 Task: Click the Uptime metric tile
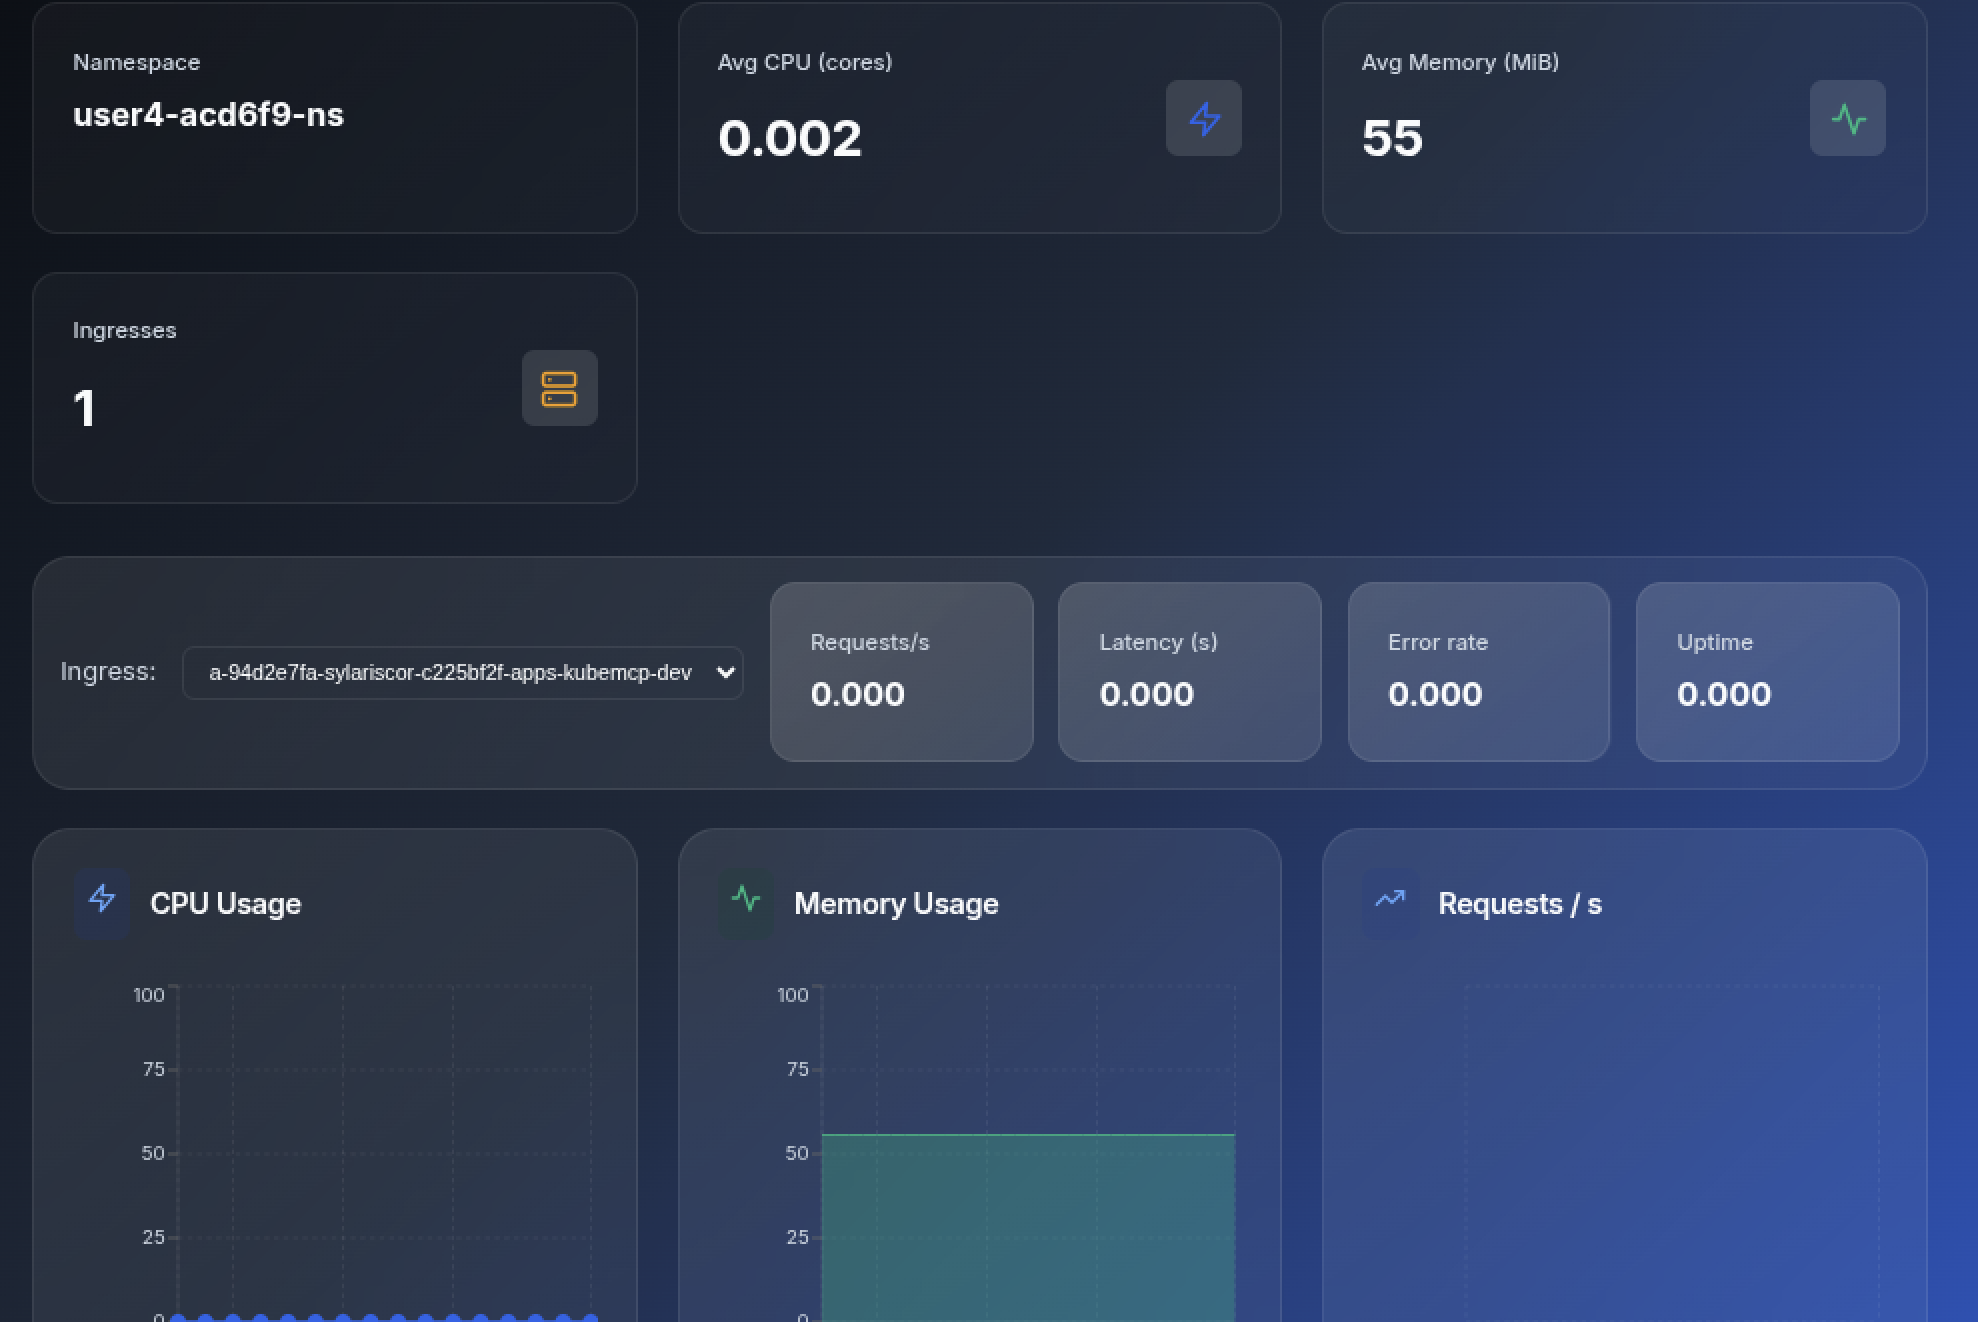coord(1767,671)
